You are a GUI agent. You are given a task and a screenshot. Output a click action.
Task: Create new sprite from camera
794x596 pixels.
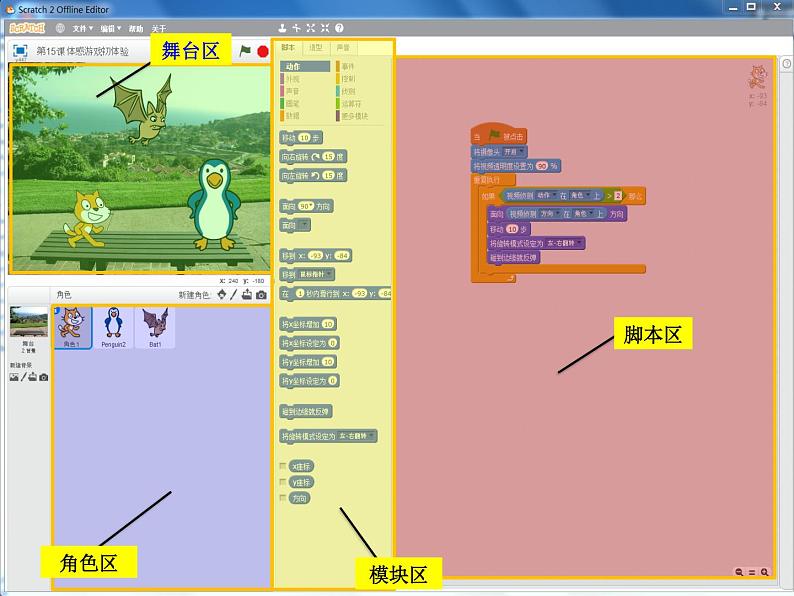pyautogui.click(x=261, y=295)
